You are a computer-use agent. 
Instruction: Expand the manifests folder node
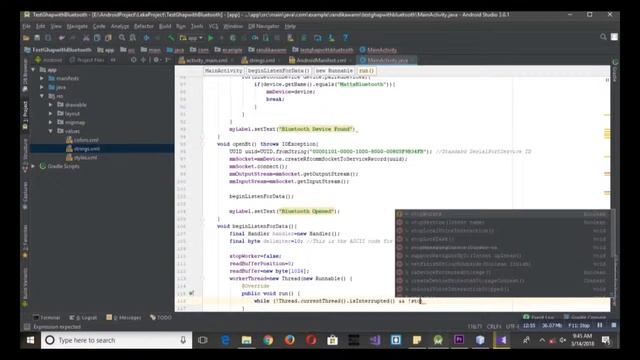(x=42, y=78)
